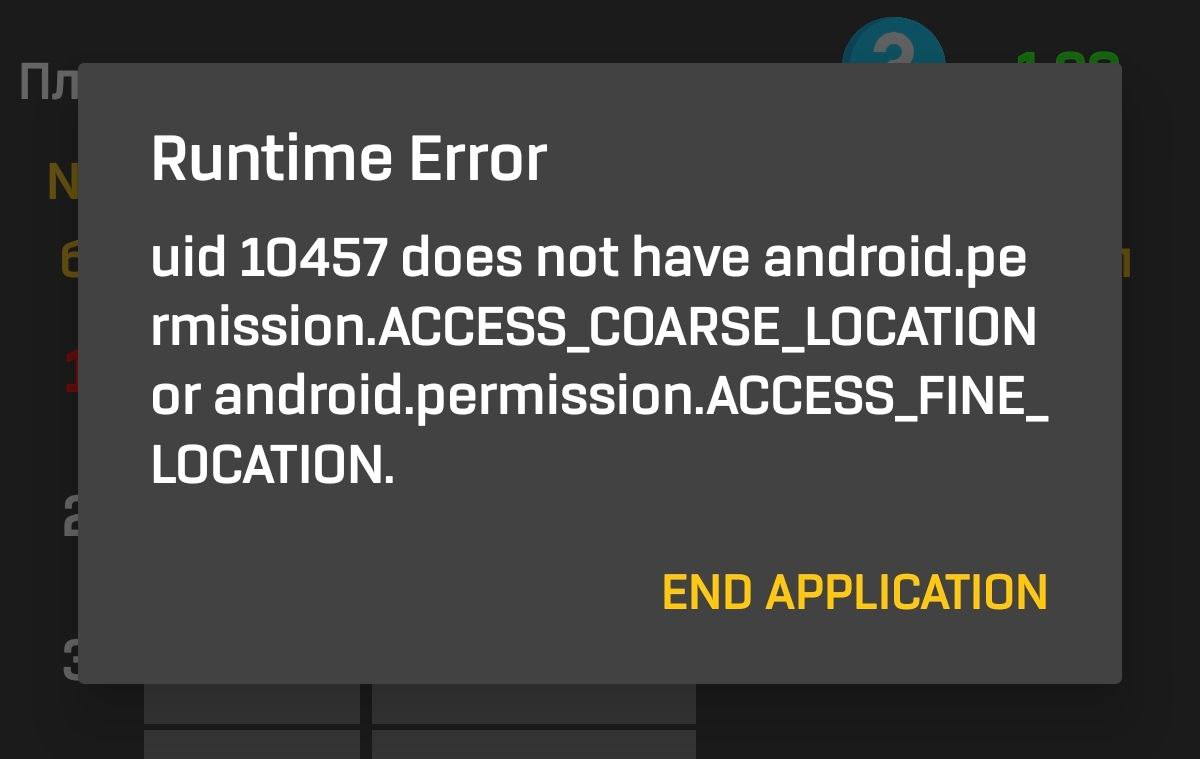Tap the END APPLICATION button
Image resolution: width=1200 pixels, height=759 pixels.
pos(855,592)
